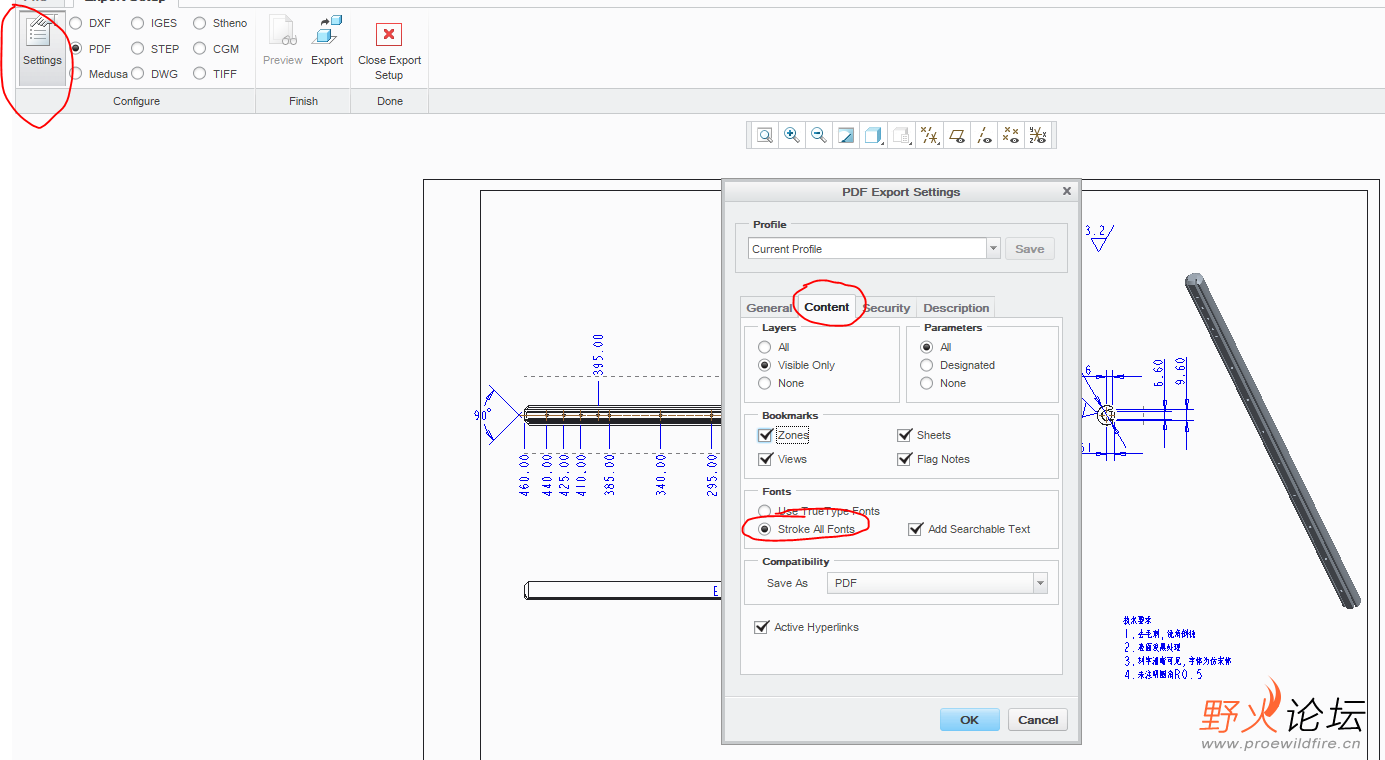Choose None under Layers

[765, 383]
